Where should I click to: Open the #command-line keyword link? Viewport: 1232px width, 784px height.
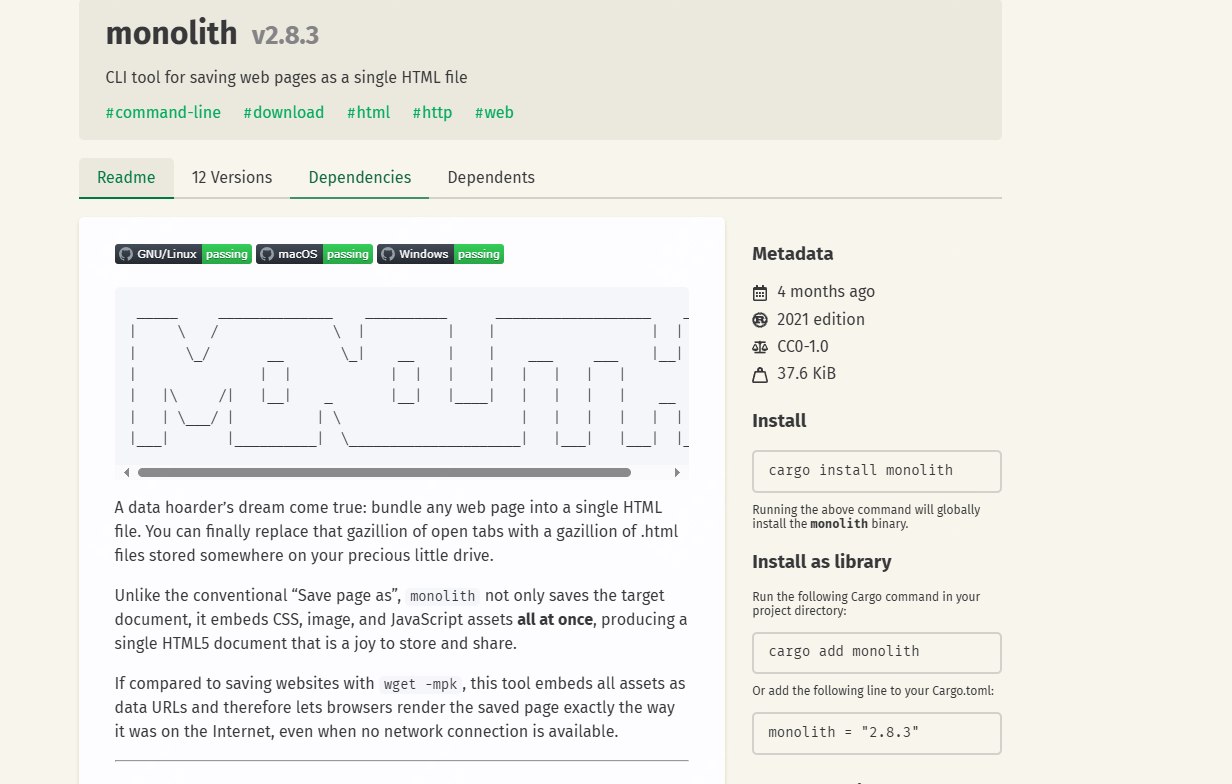pyautogui.click(x=163, y=113)
